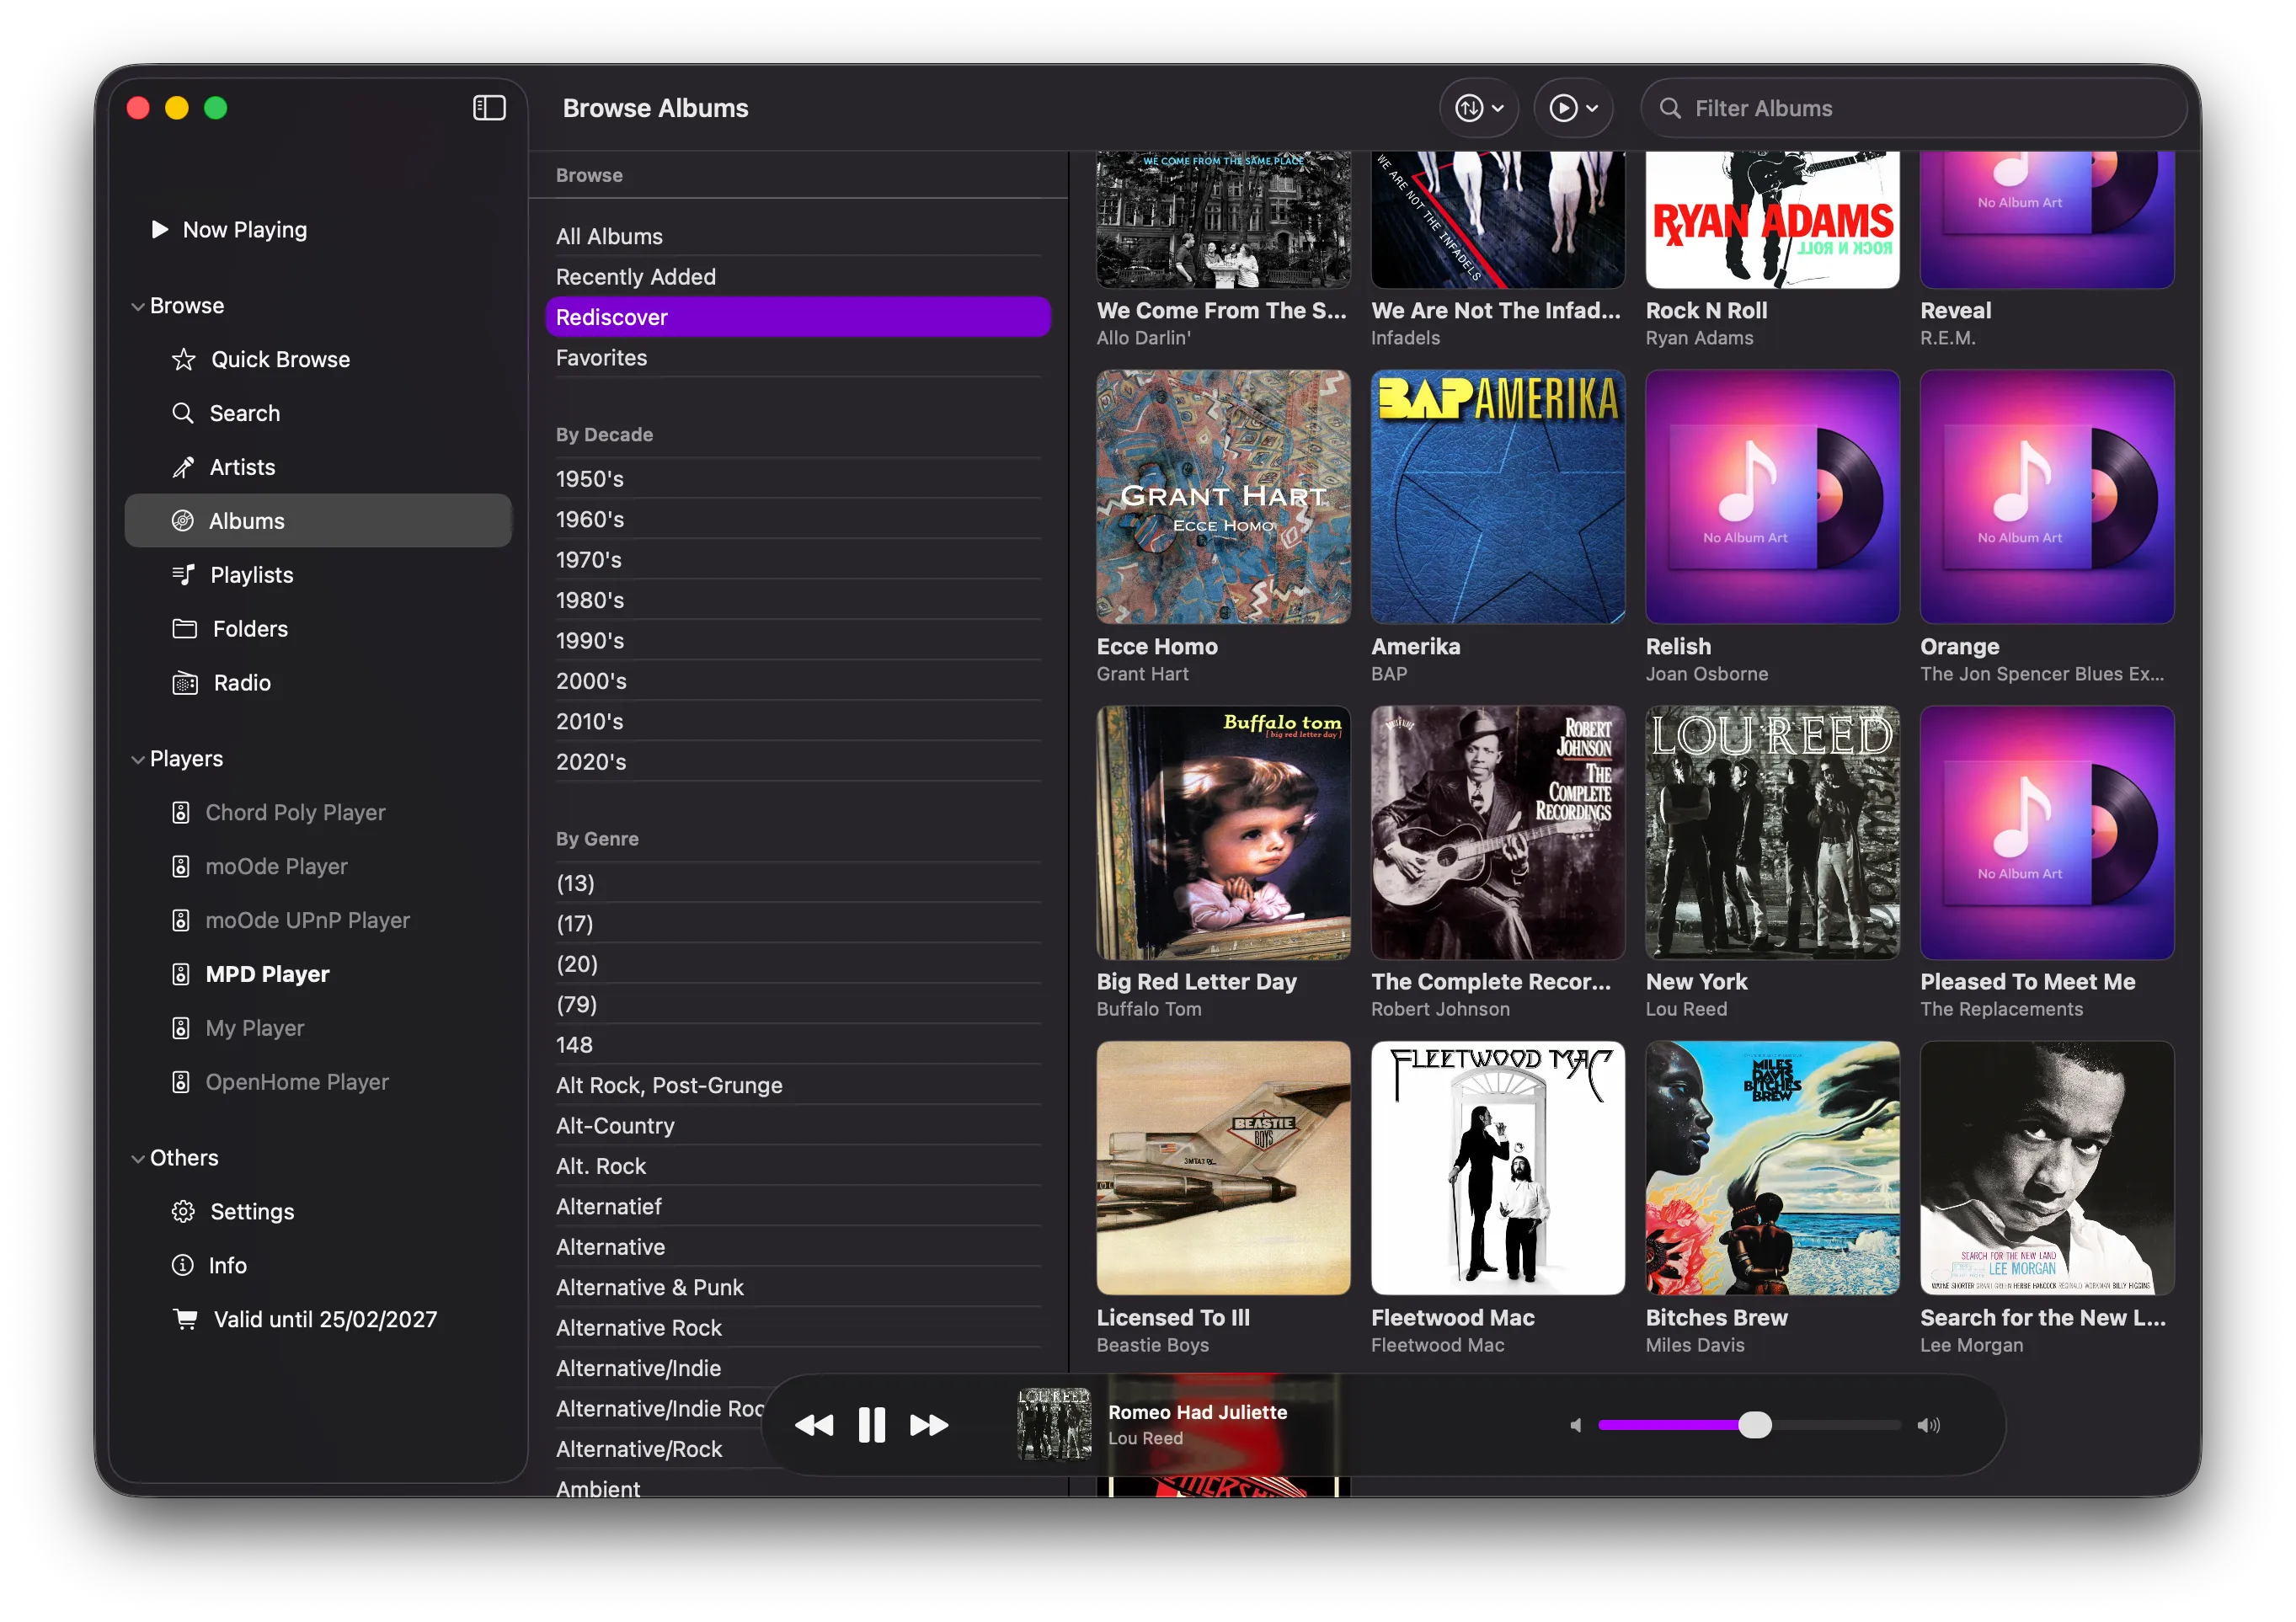
Task: Click the loud speaker volume icon
Action: pos(1928,1425)
